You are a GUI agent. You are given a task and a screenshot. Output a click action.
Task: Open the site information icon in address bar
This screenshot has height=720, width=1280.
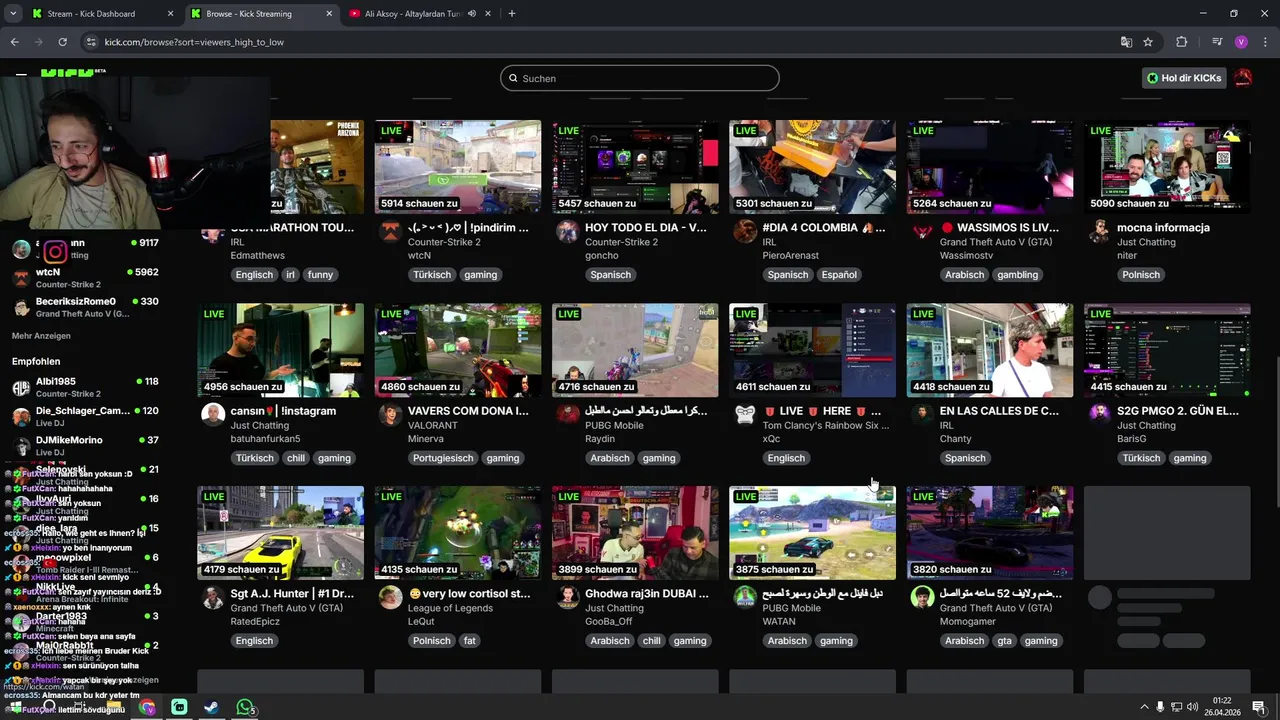tap(91, 42)
